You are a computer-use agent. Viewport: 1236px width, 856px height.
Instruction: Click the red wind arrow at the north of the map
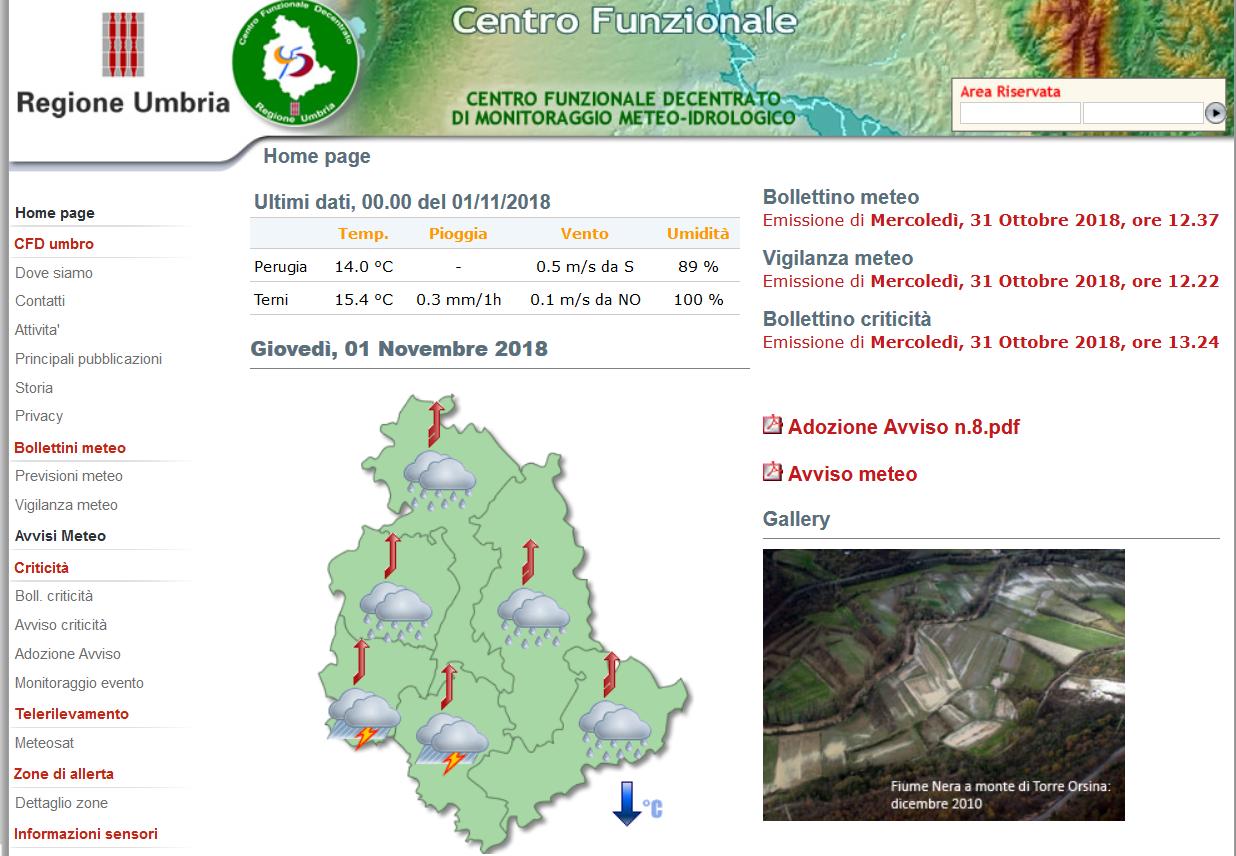pyautogui.click(x=435, y=424)
